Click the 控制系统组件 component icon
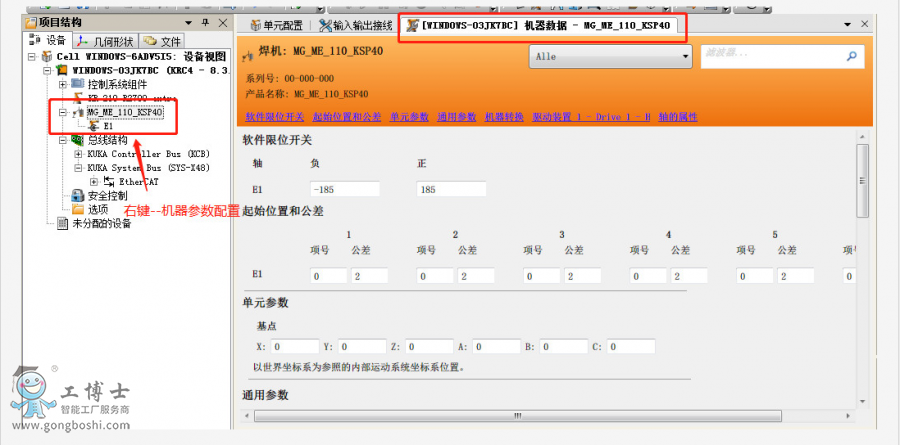 tap(78, 84)
